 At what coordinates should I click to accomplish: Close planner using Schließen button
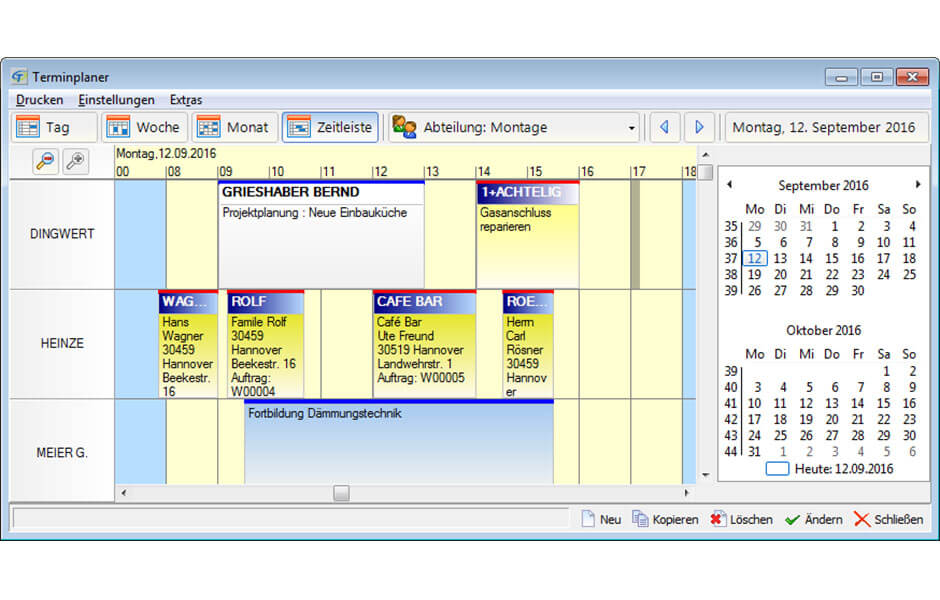[x=888, y=519]
